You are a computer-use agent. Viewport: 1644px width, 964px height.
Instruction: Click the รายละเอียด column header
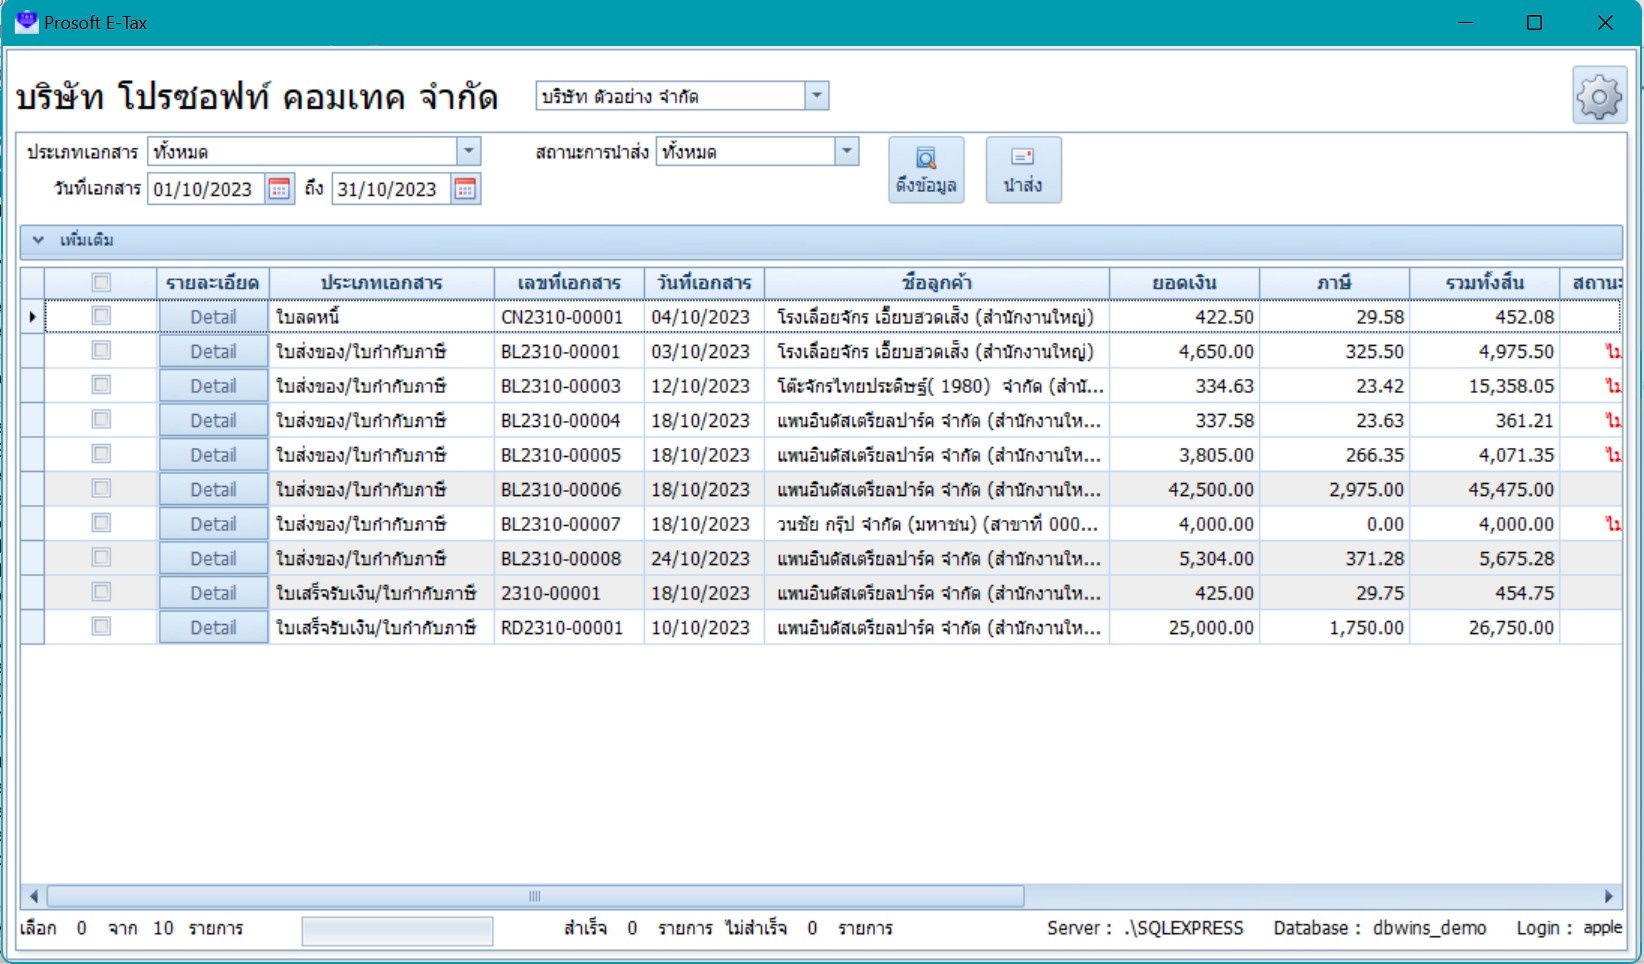click(213, 283)
